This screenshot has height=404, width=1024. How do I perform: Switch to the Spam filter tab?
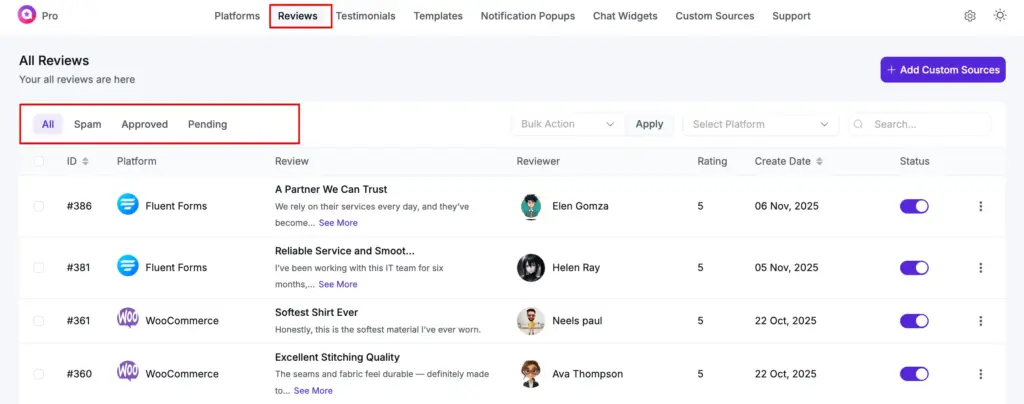click(88, 124)
